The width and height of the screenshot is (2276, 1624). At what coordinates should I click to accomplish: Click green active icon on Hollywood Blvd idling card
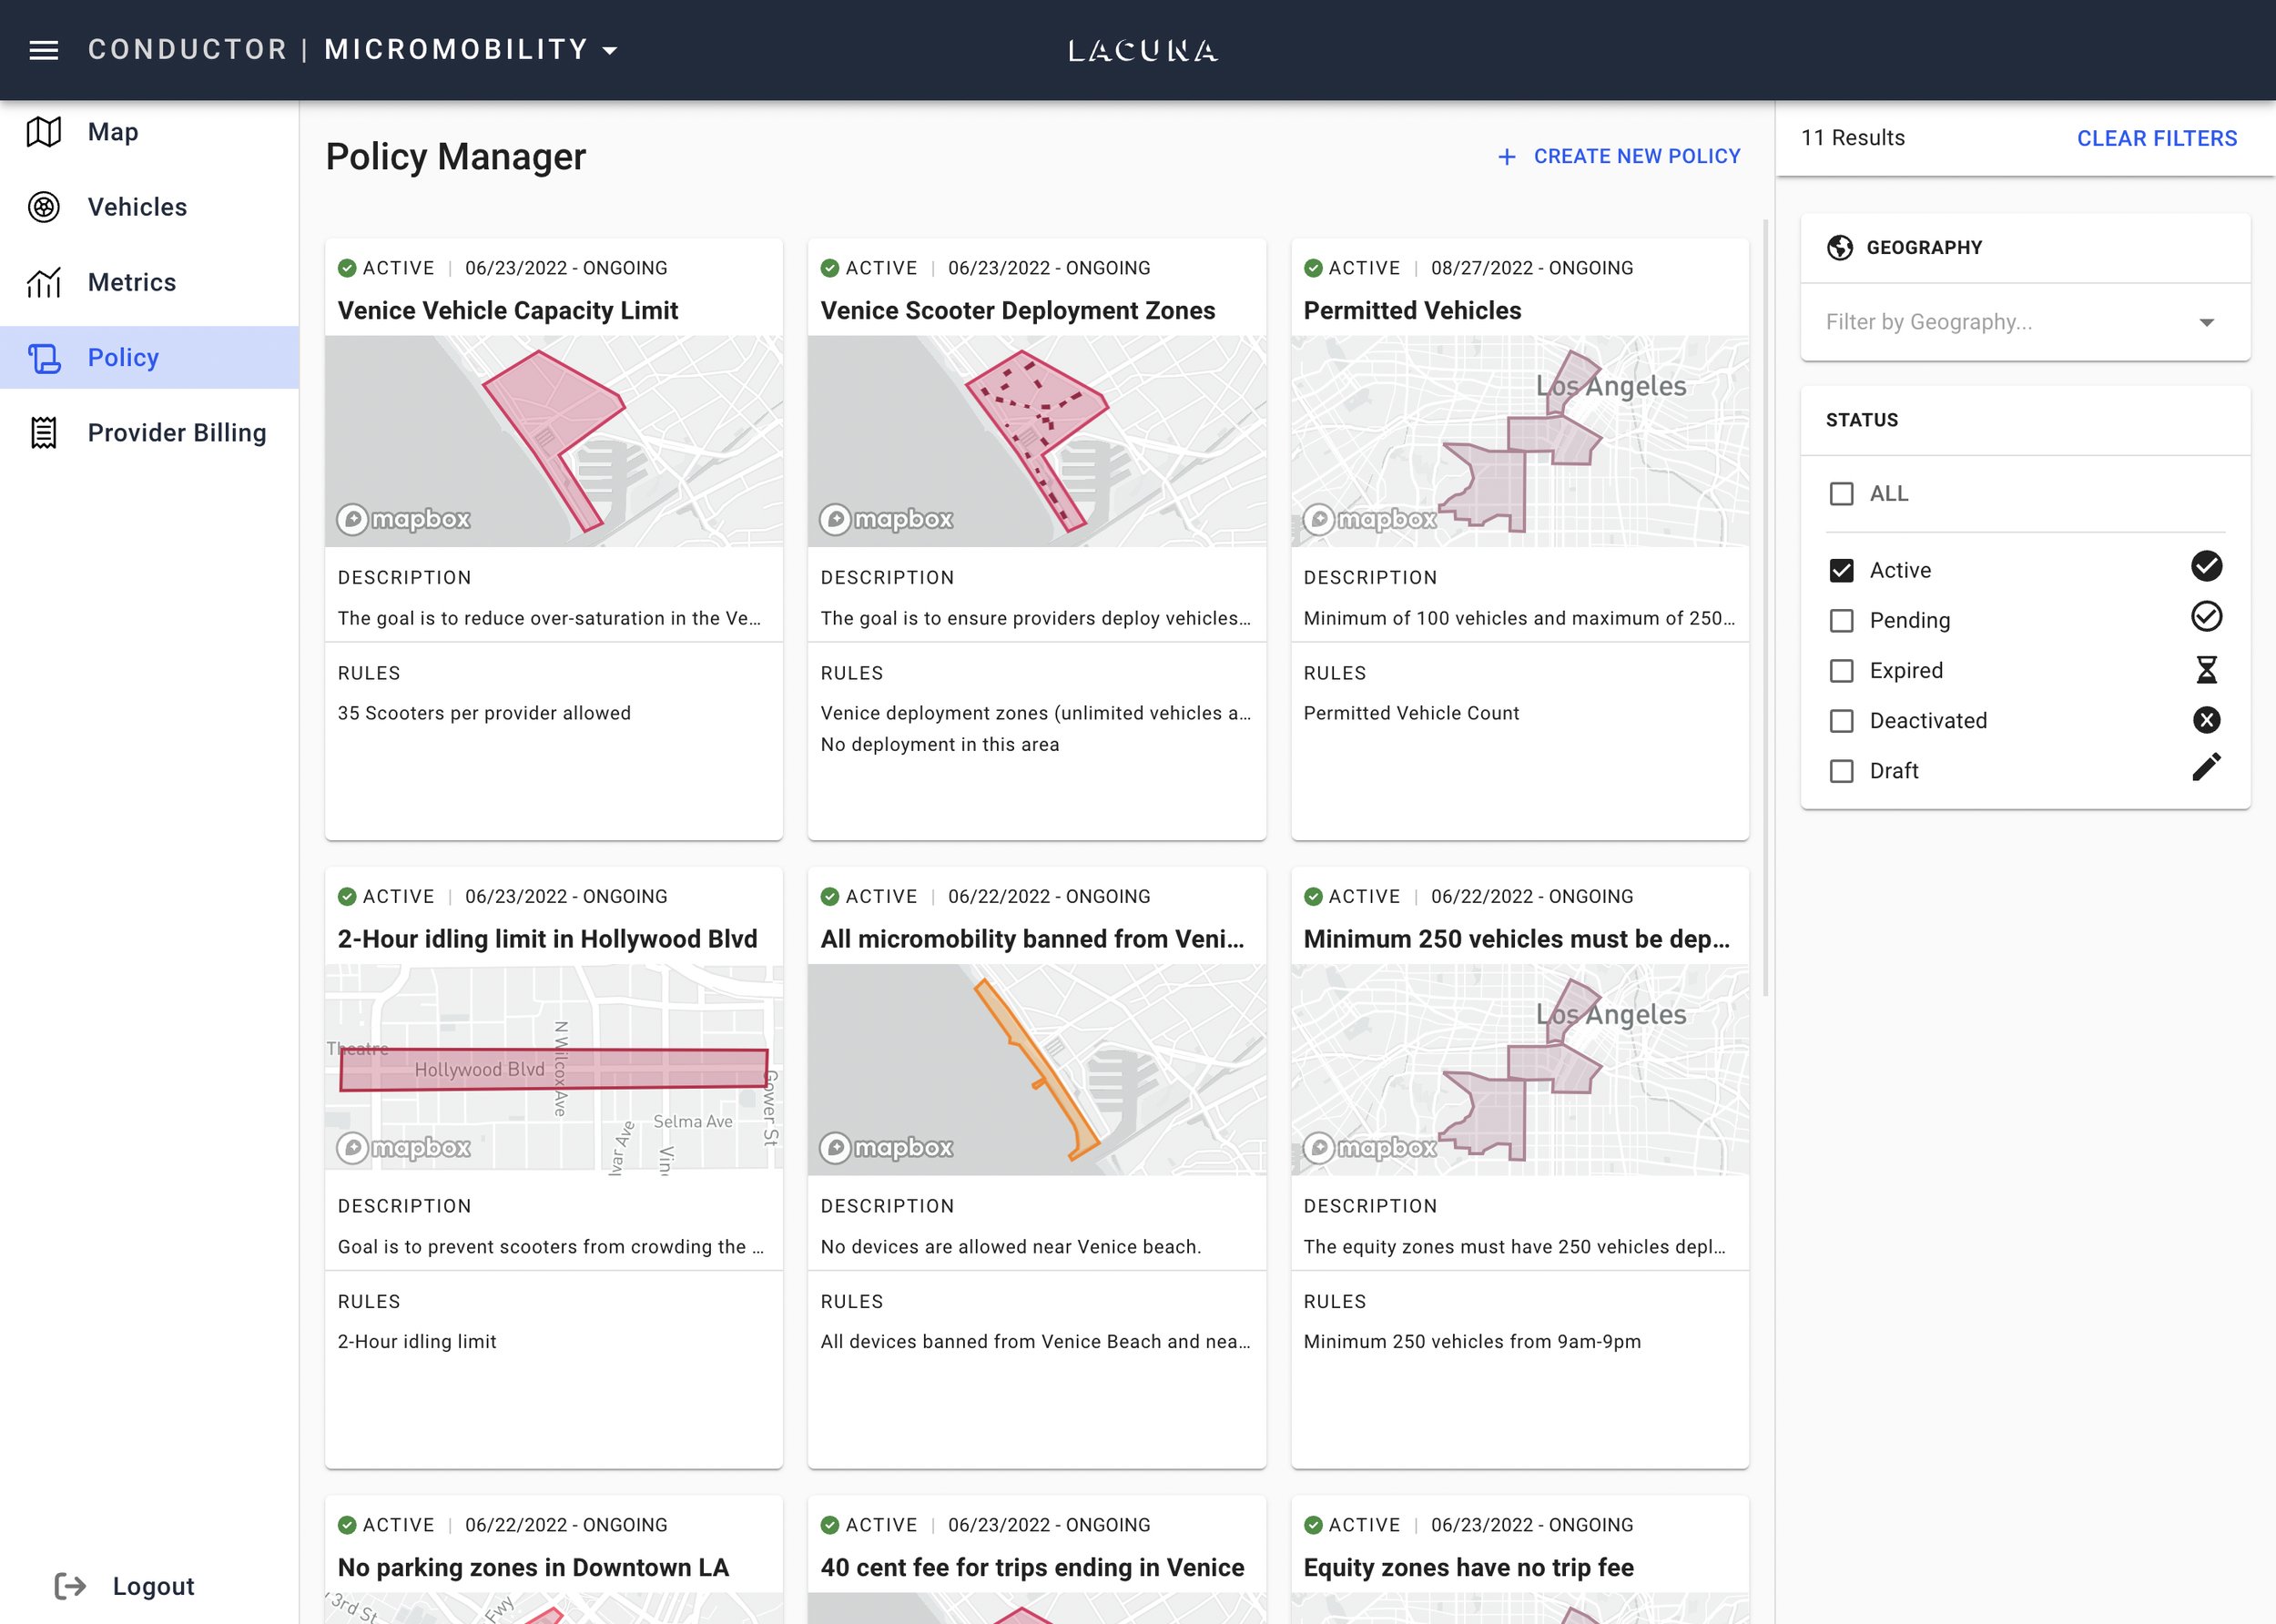coord(347,896)
